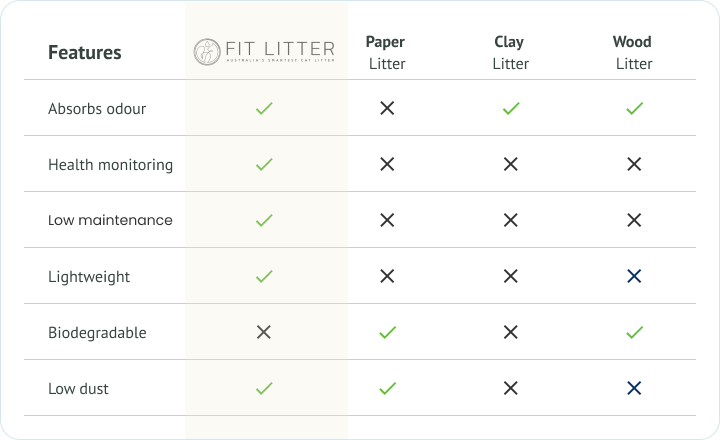Click Fit Litter's Low dust checkmark
Viewport: 720px width, 440px height.
tap(264, 388)
